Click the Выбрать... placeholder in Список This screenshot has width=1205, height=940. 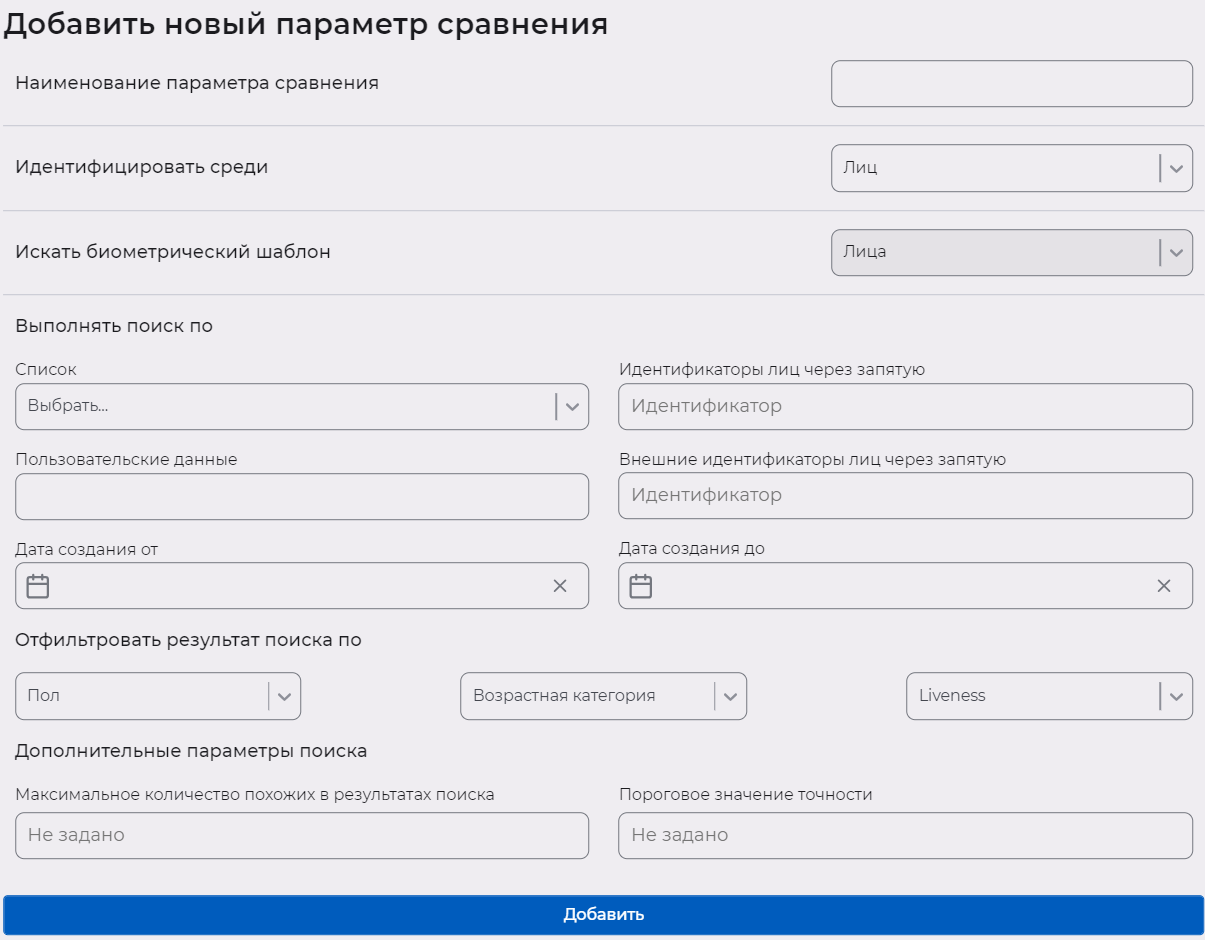(68, 407)
